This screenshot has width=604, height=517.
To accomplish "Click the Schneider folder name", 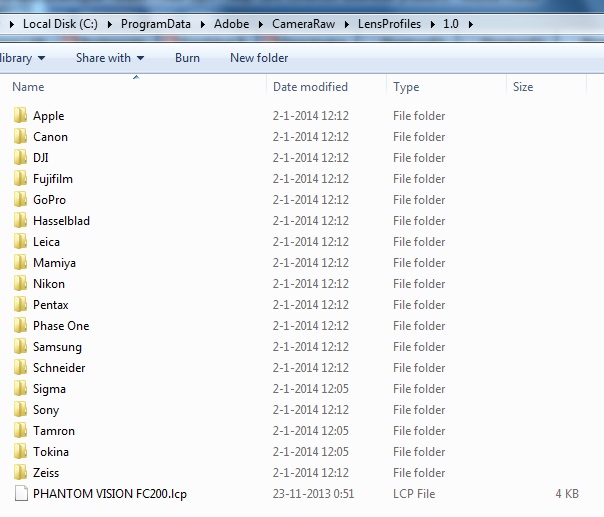I will pos(59,368).
